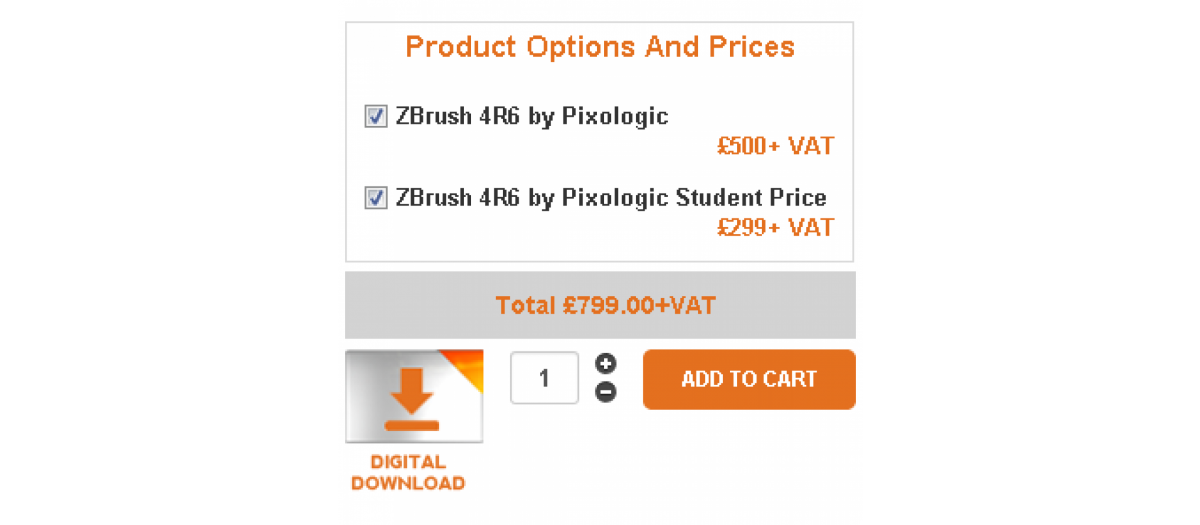Uncheck the Student Price option checkbox
Image resolution: width=1200 pixels, height=525 pixels.
(x=376, y=198)
